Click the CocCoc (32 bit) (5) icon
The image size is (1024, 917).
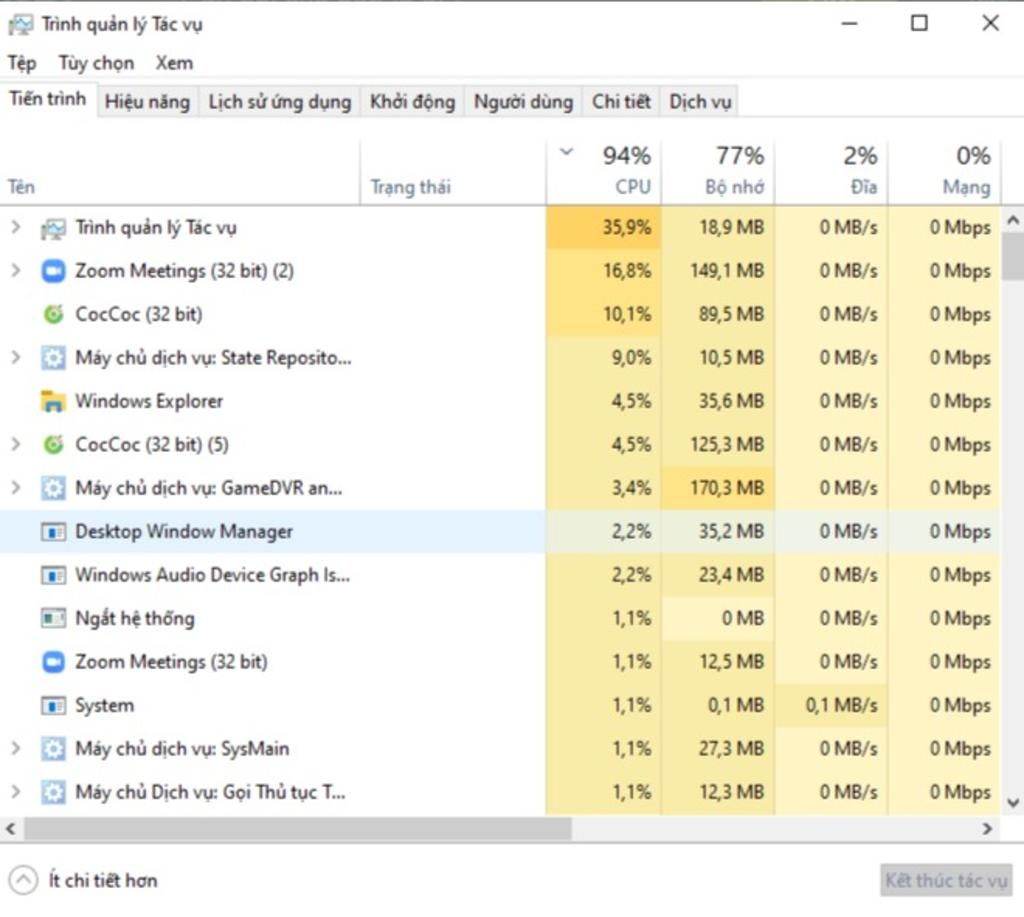pyautogui.click(x=53, y=445)
